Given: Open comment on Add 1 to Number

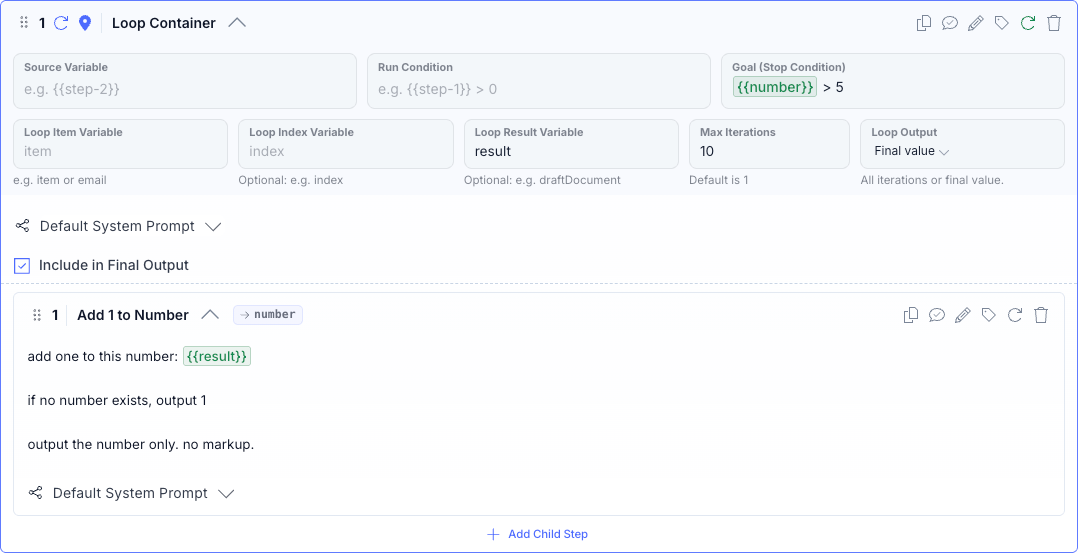Looking at the screenshot, I should tap(937, 315).
